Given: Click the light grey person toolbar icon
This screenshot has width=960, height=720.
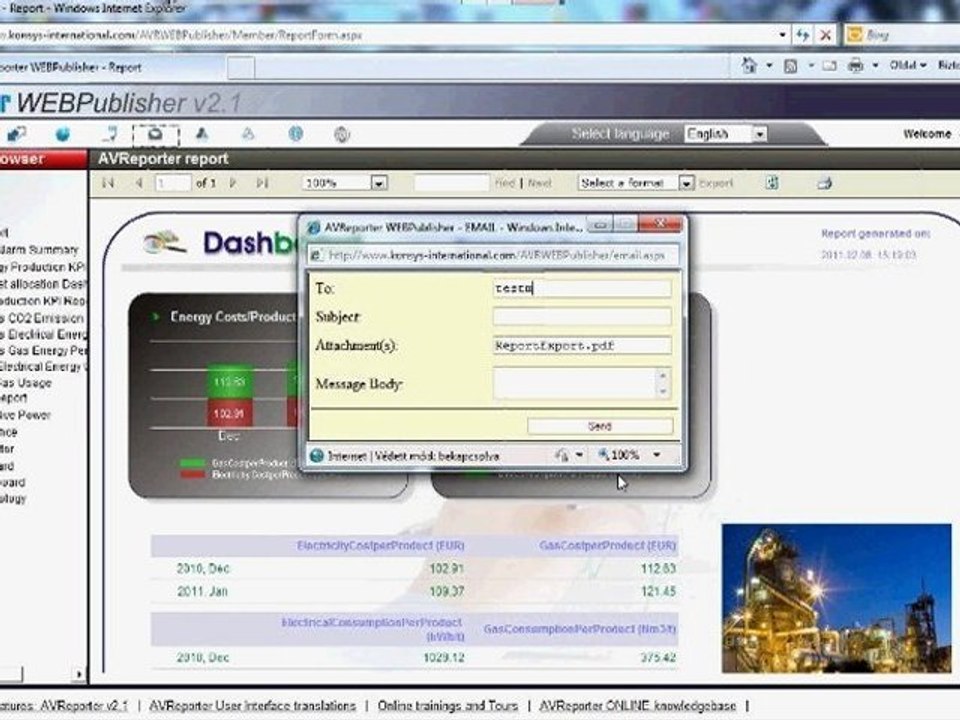Looking at the screenshot, I should point(248,133).
